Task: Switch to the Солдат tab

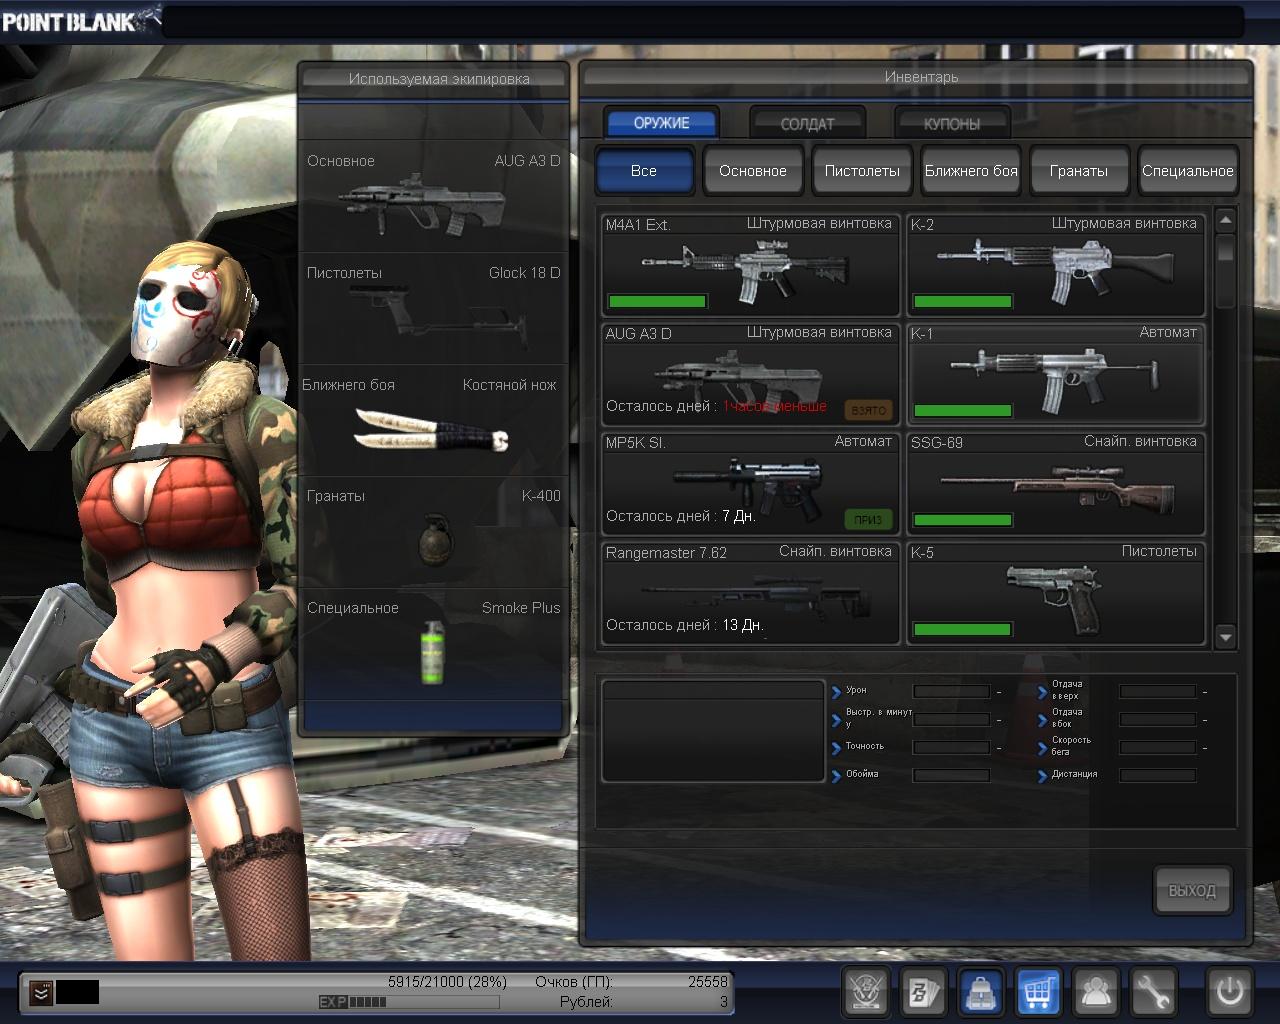Action: [807, 124]
